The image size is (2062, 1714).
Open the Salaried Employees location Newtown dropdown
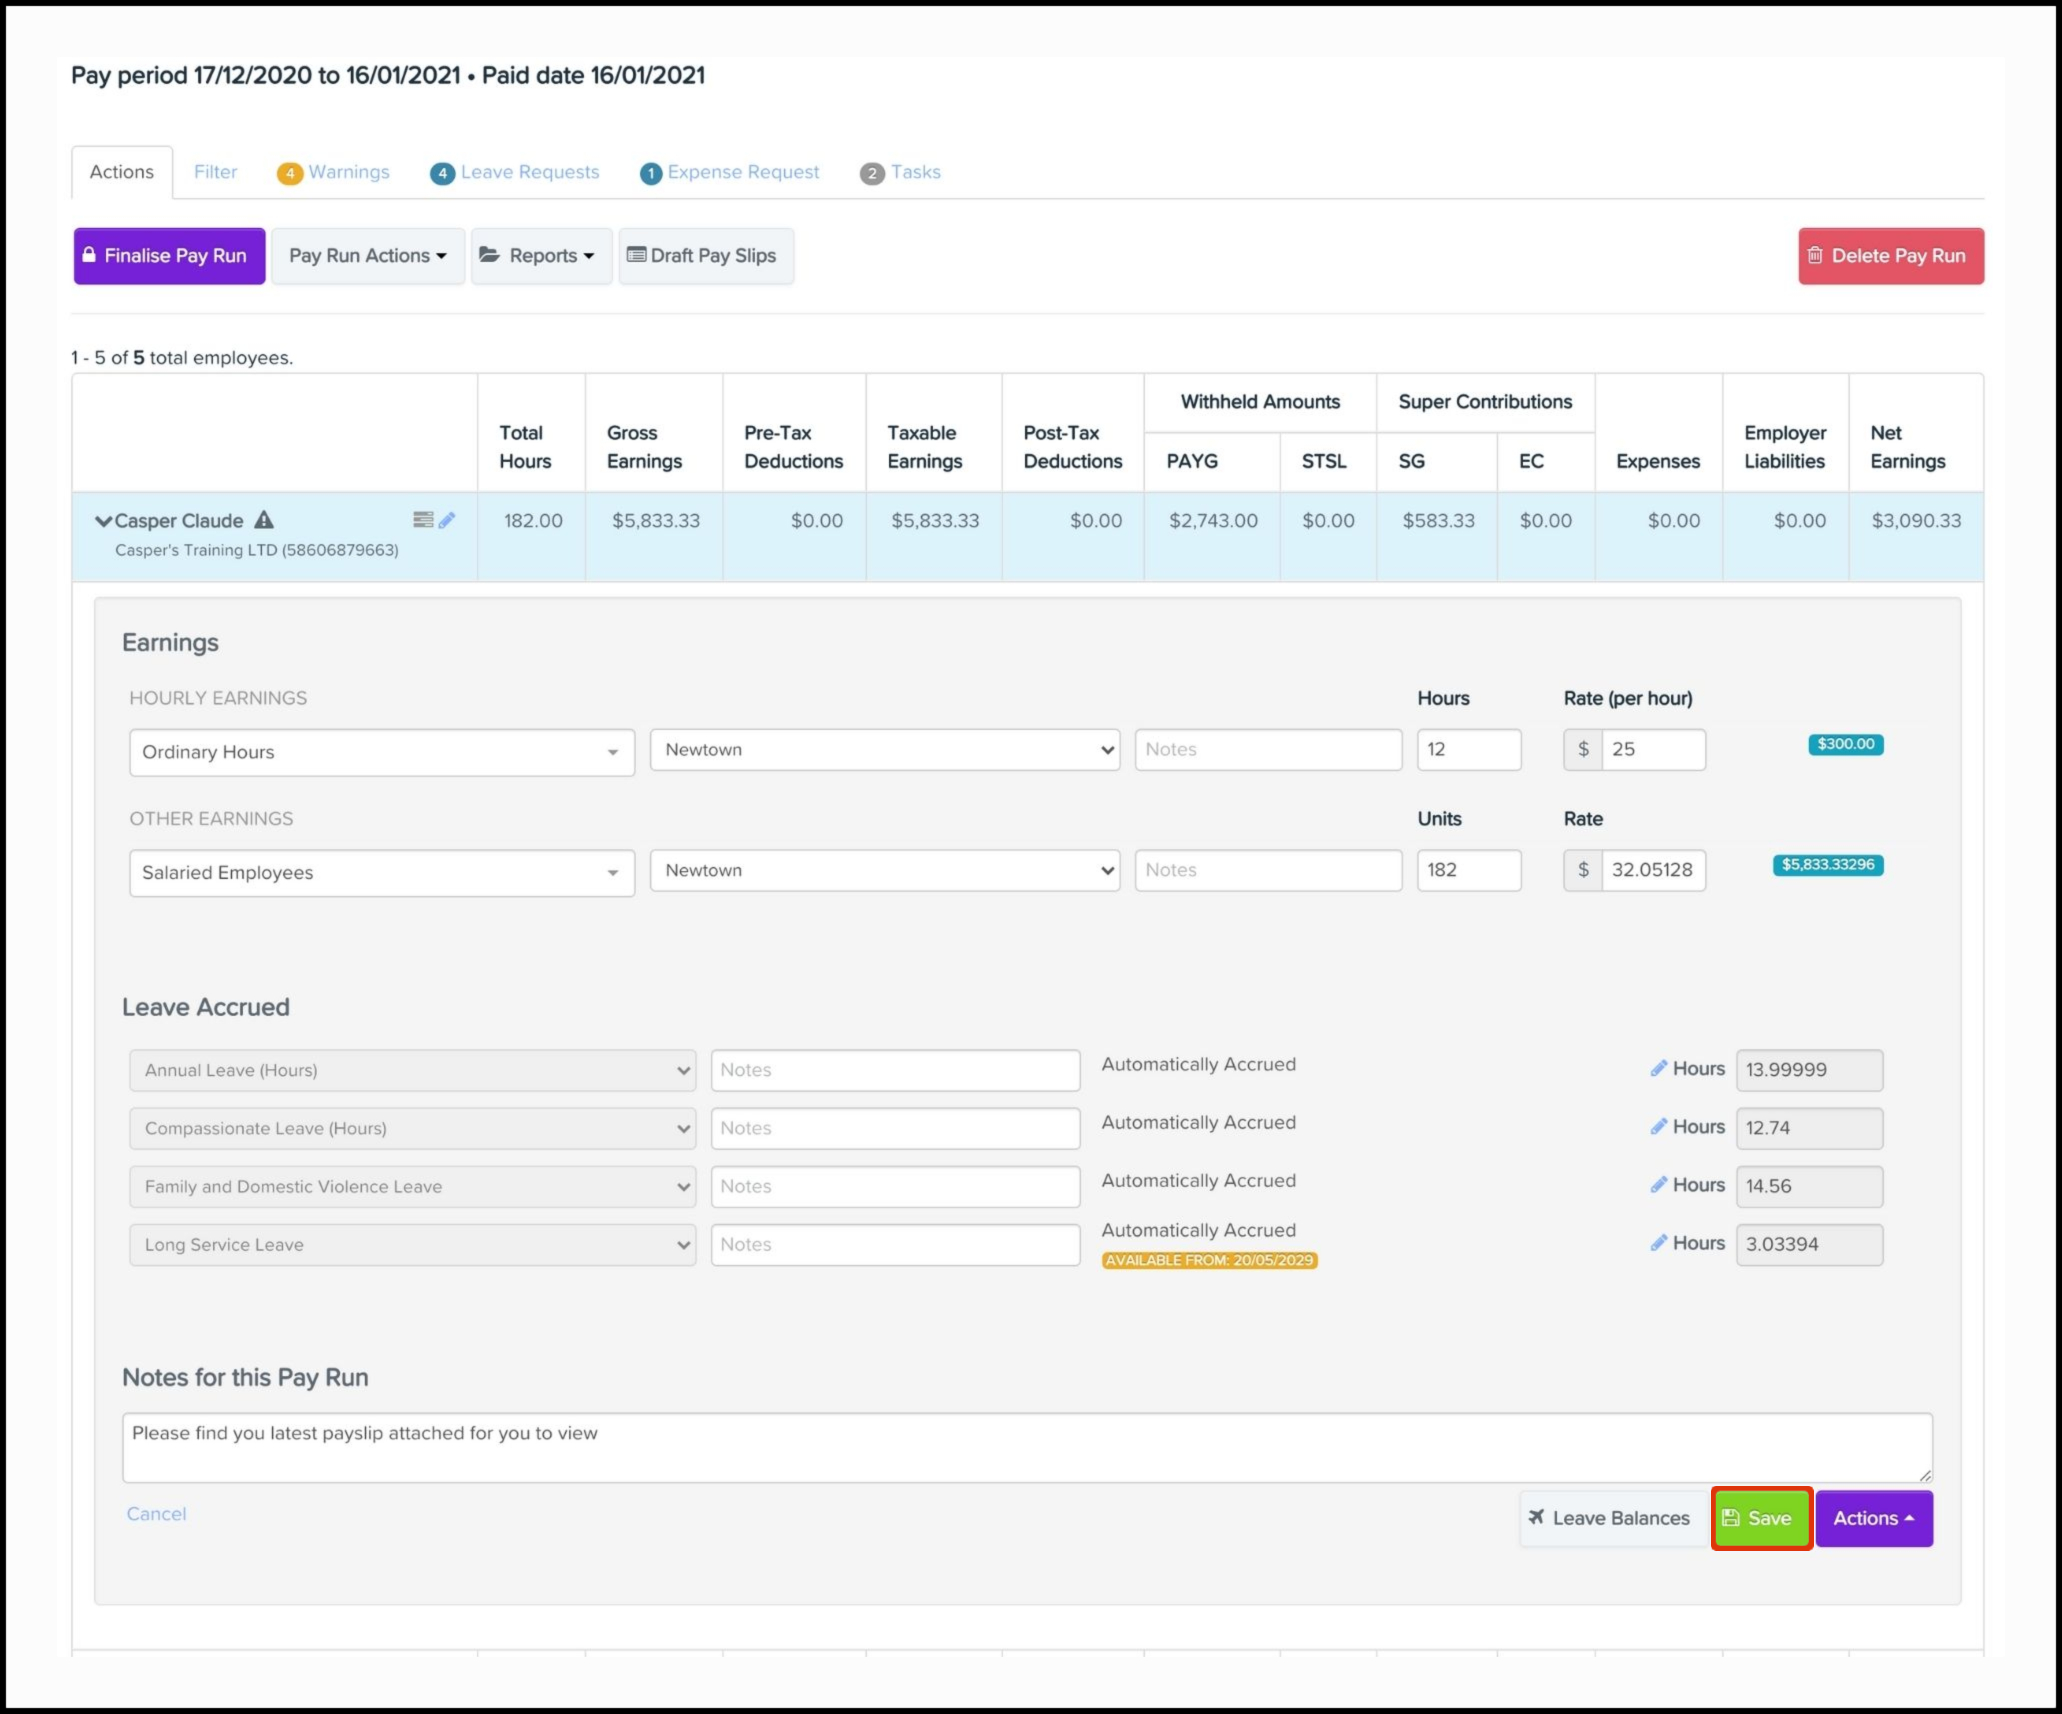(x=884, y=870)
